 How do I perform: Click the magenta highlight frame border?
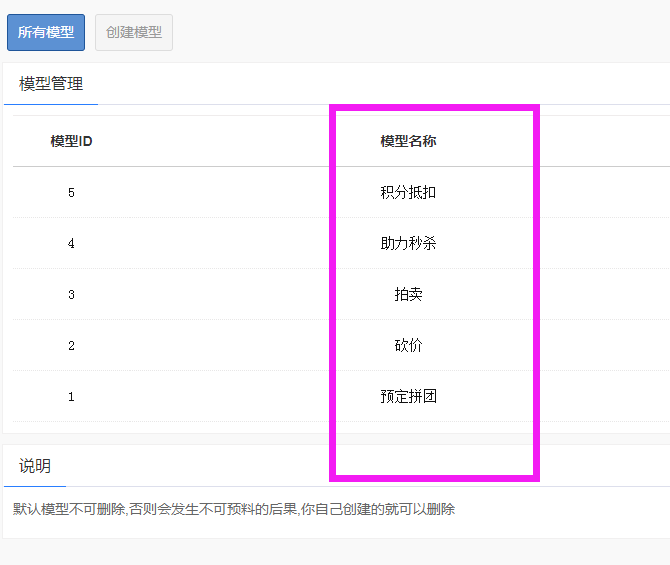point(334,290)
